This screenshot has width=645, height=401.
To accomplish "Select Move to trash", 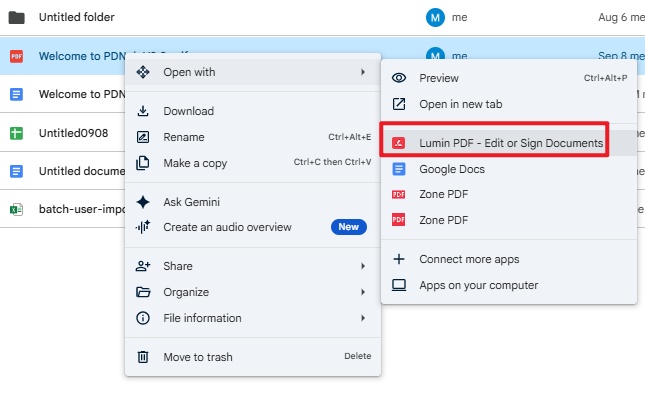I will click(x=253, y=357).
